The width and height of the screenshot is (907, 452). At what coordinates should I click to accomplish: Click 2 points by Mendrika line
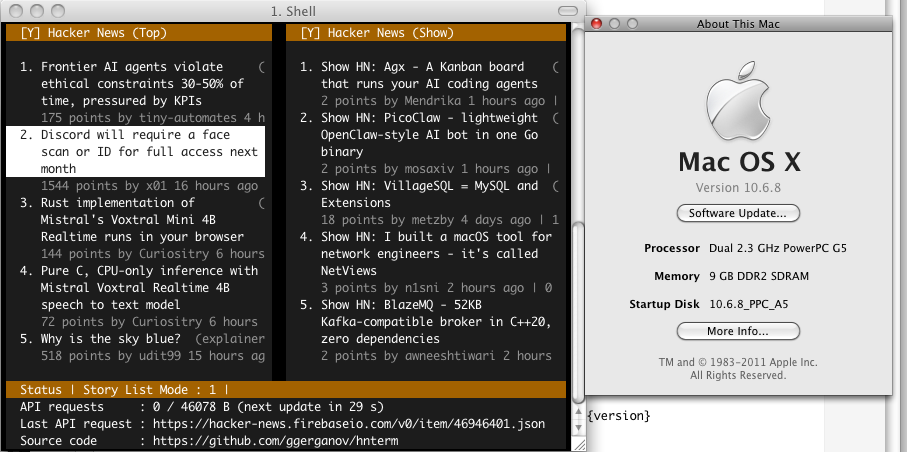[x=440, y=101]
